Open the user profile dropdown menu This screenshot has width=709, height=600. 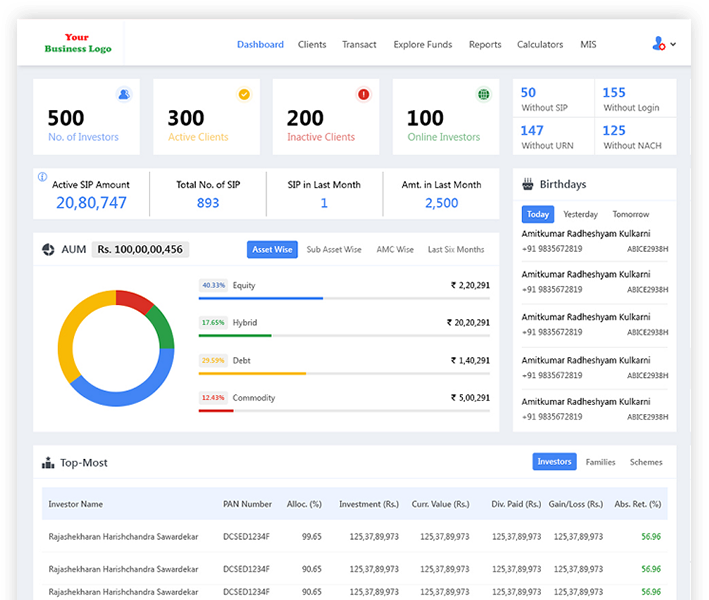[663, 44]
